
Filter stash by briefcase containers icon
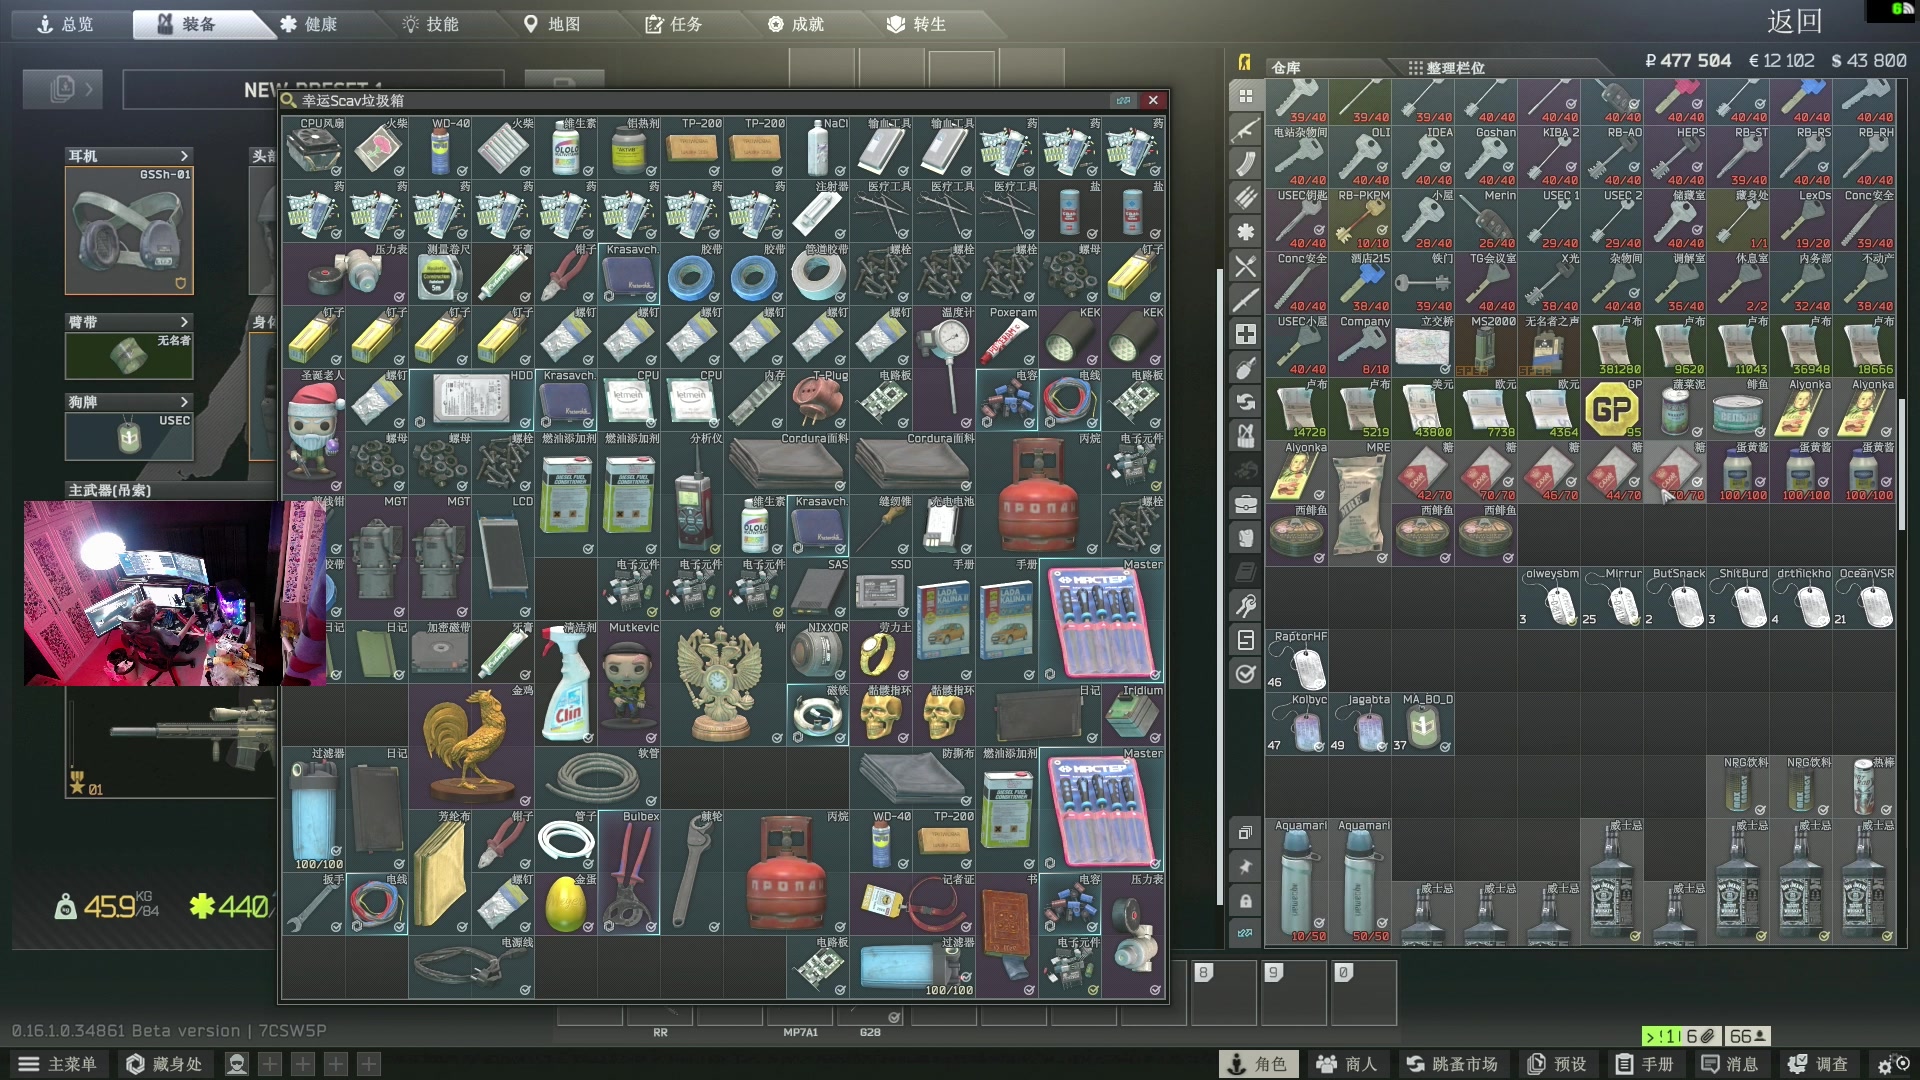(x=1245, y=504)
